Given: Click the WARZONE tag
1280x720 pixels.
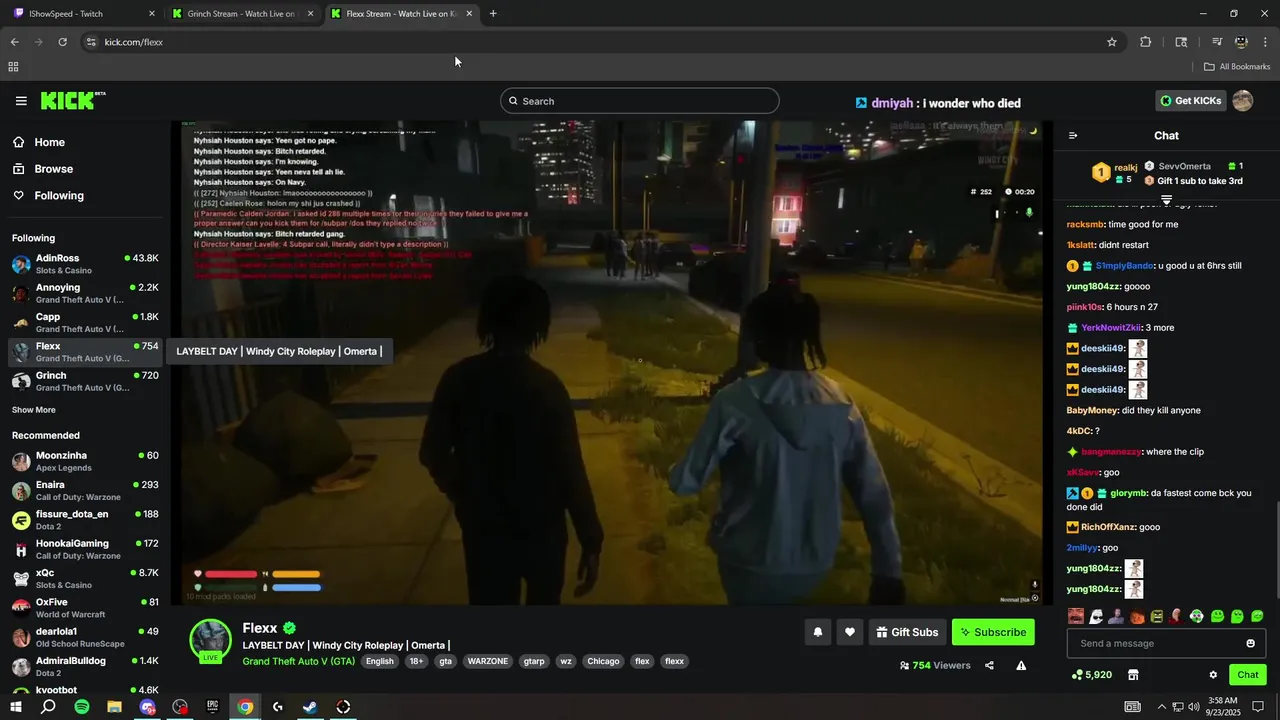Looking at the screenshot, I should (x=488, y=661).
